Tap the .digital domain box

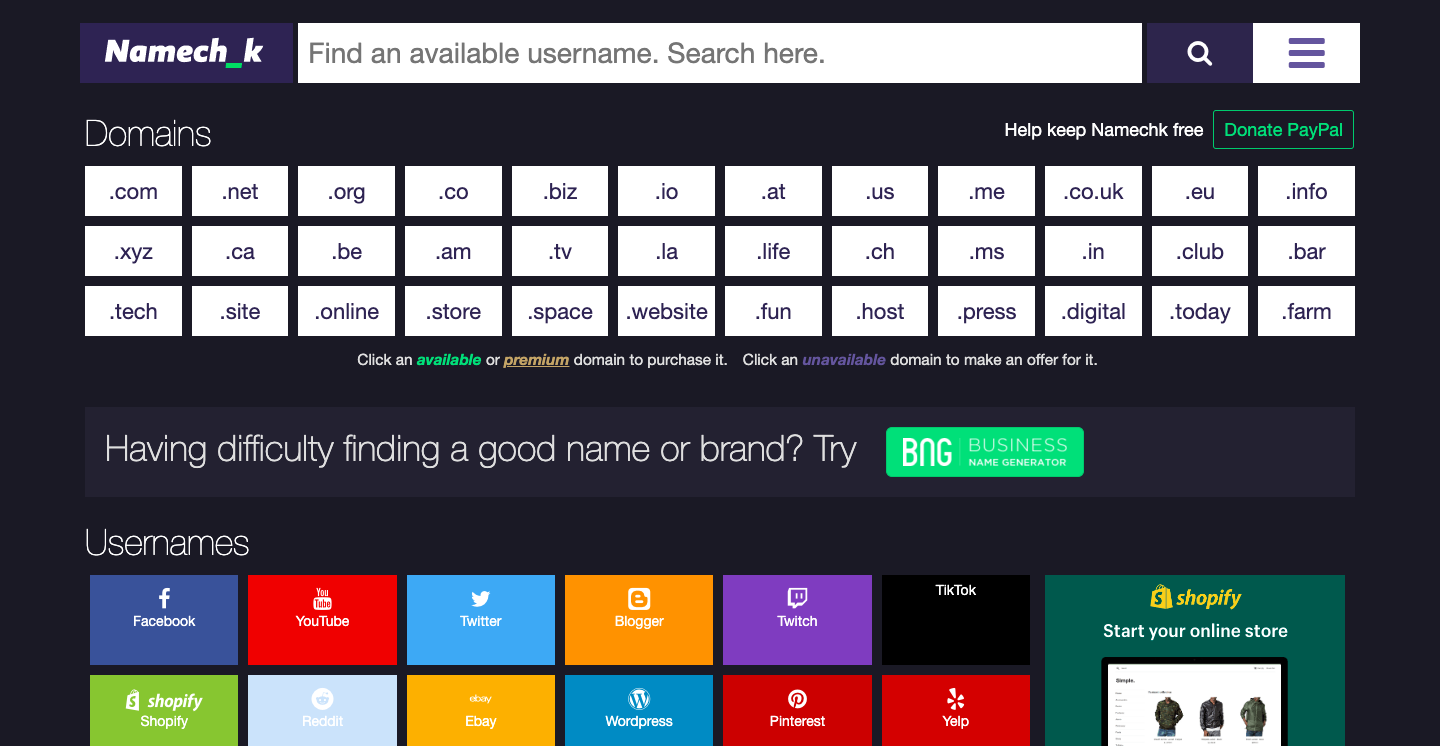(x=1093, y=311)
